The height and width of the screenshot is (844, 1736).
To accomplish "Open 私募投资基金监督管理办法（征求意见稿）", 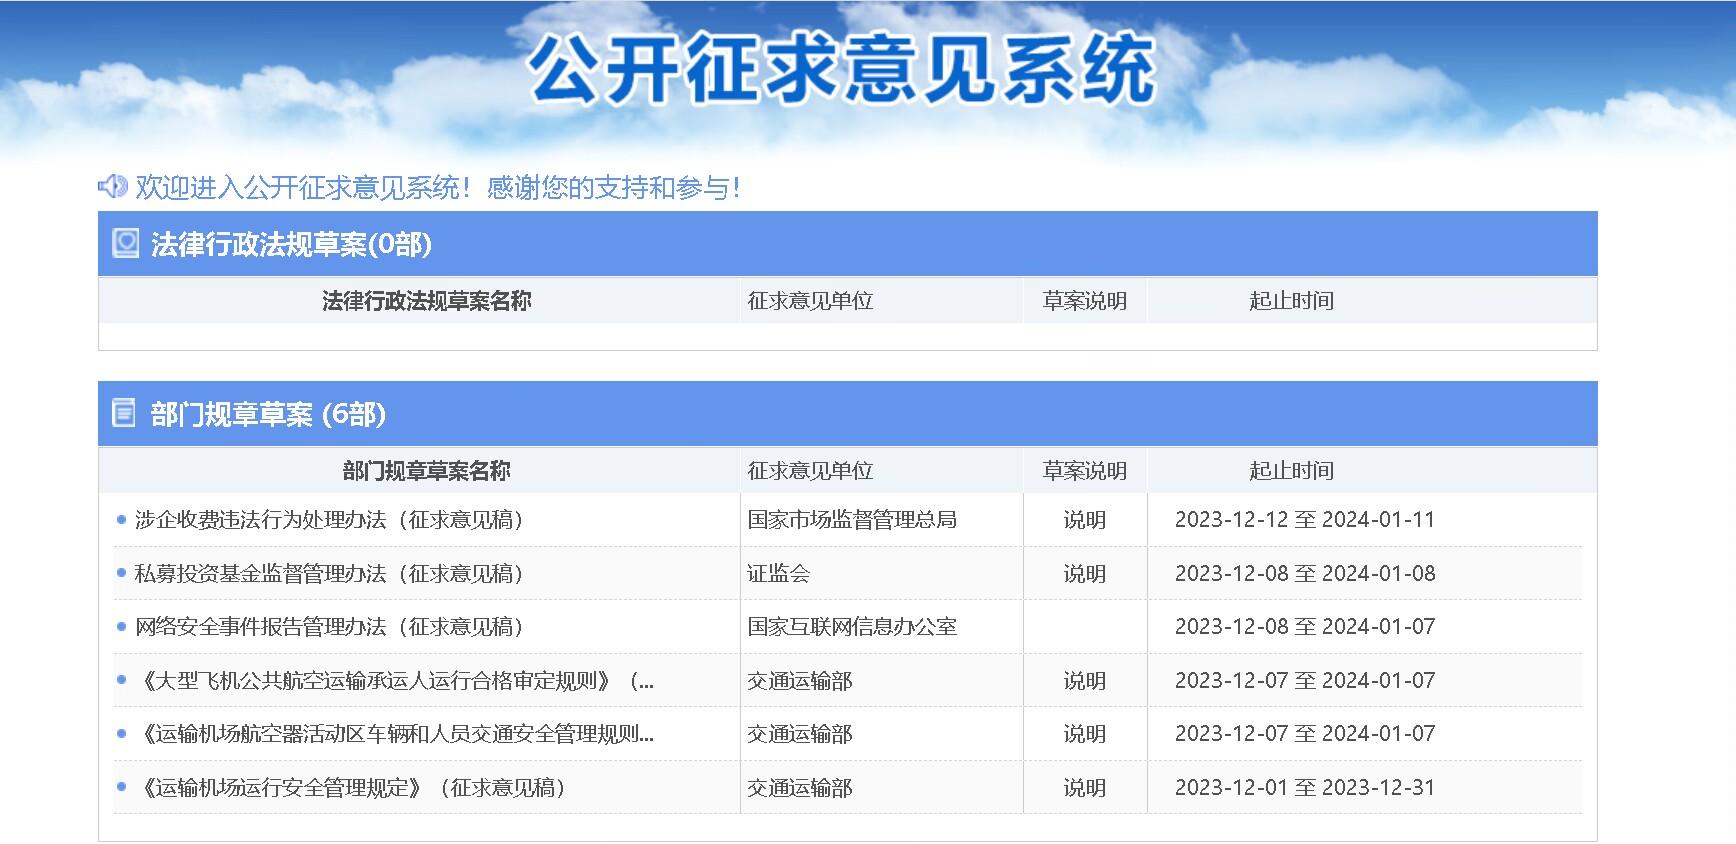I will 330,574.
